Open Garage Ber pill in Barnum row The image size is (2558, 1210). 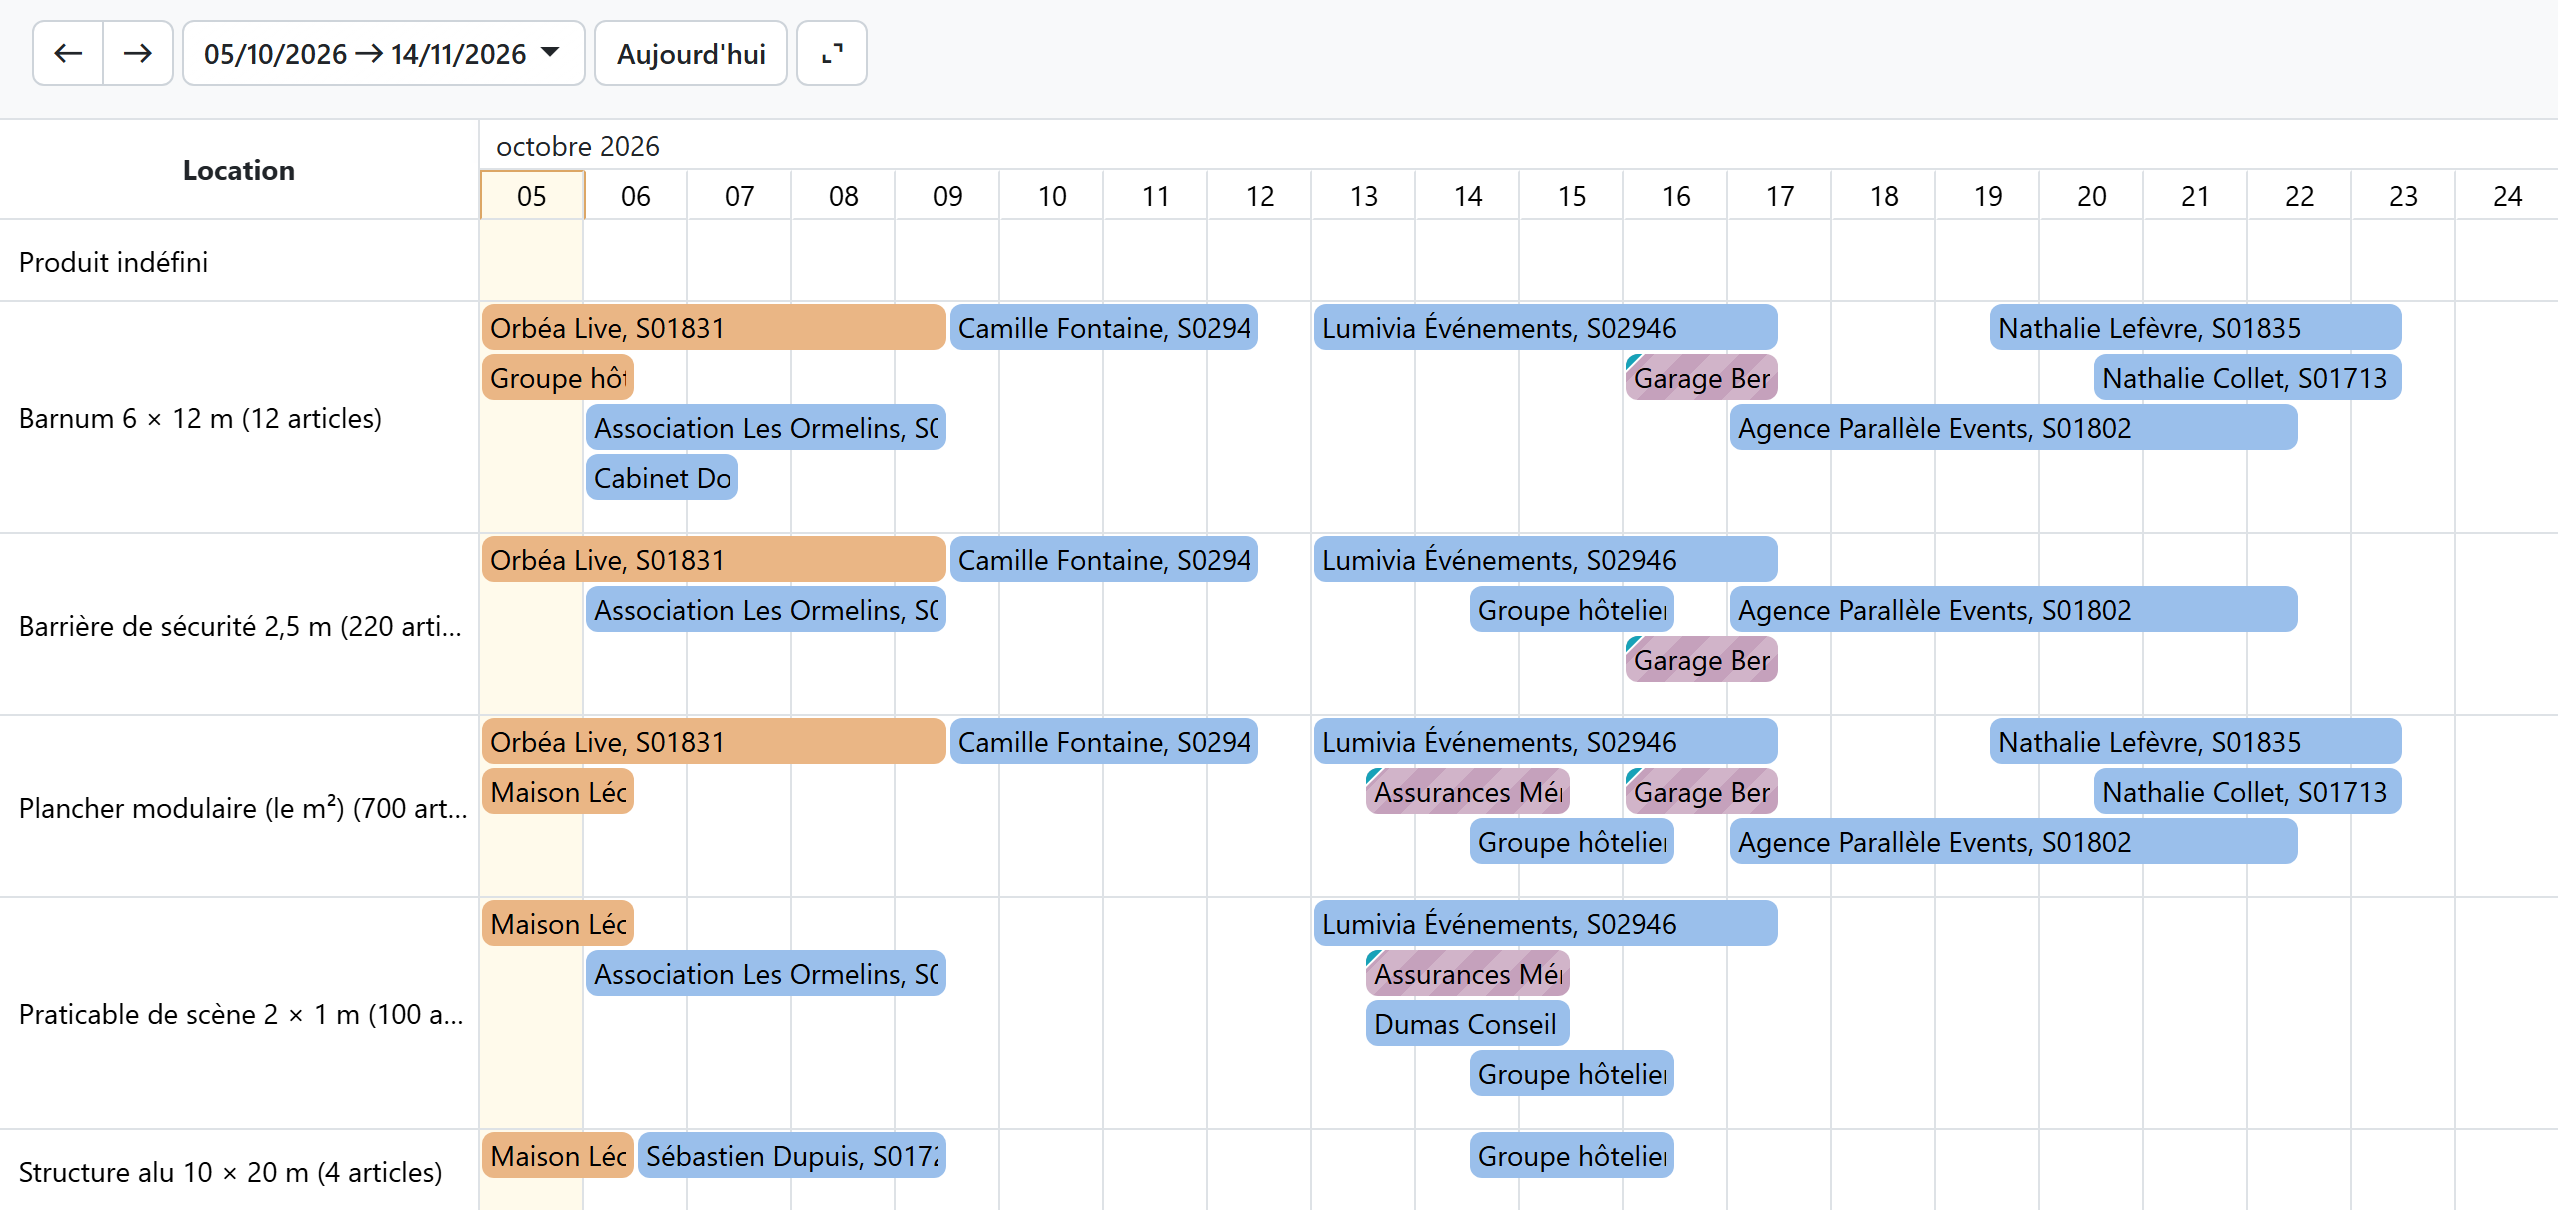click(1702, 377)
